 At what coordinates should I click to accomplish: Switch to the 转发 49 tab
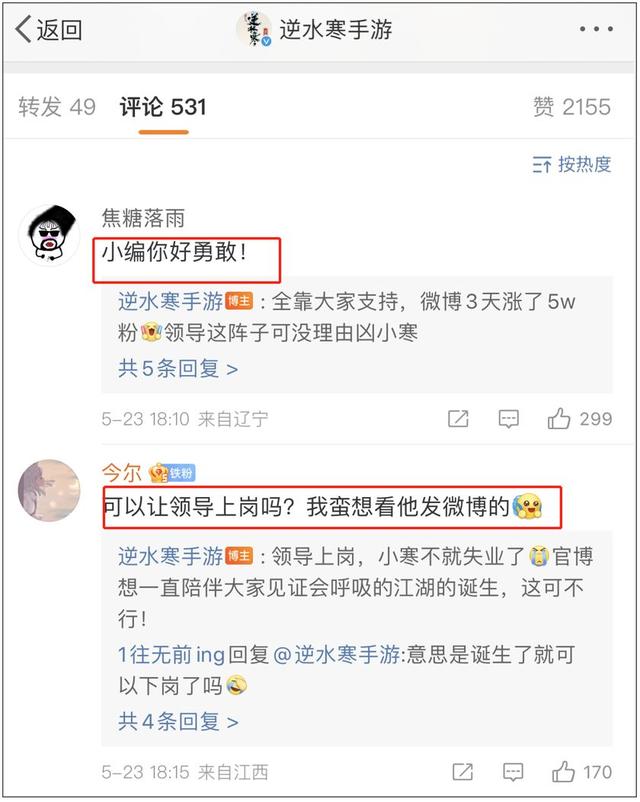coord(57,107)
